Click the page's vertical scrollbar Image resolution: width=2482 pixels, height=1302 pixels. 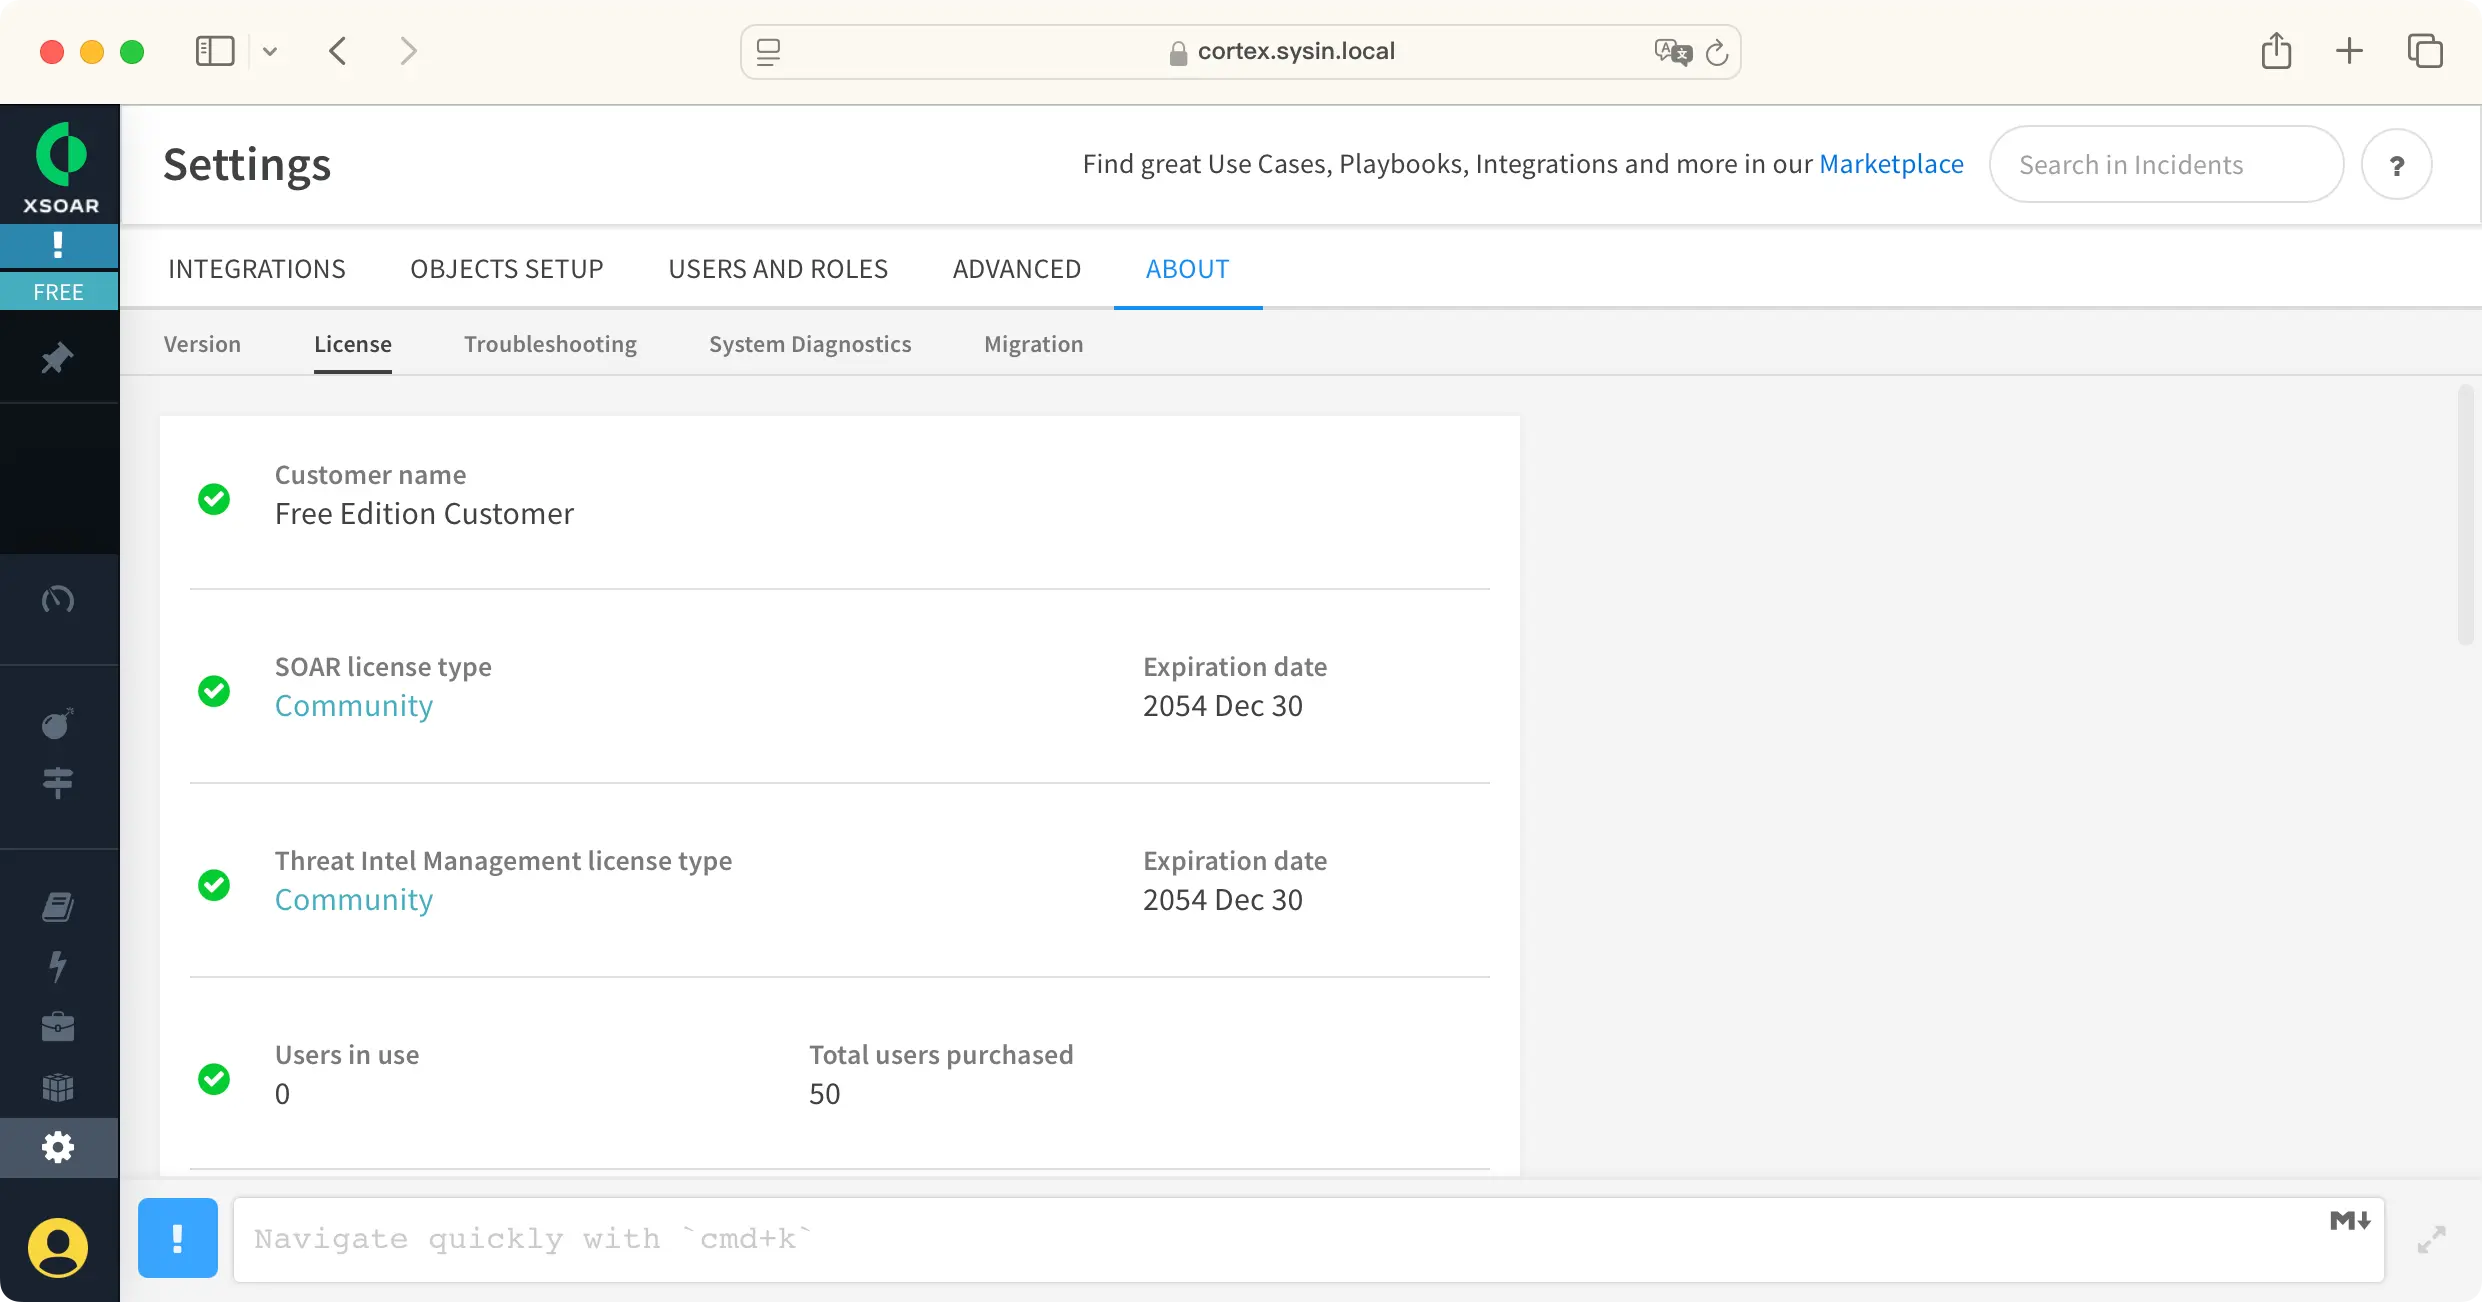coord(2466,515)
